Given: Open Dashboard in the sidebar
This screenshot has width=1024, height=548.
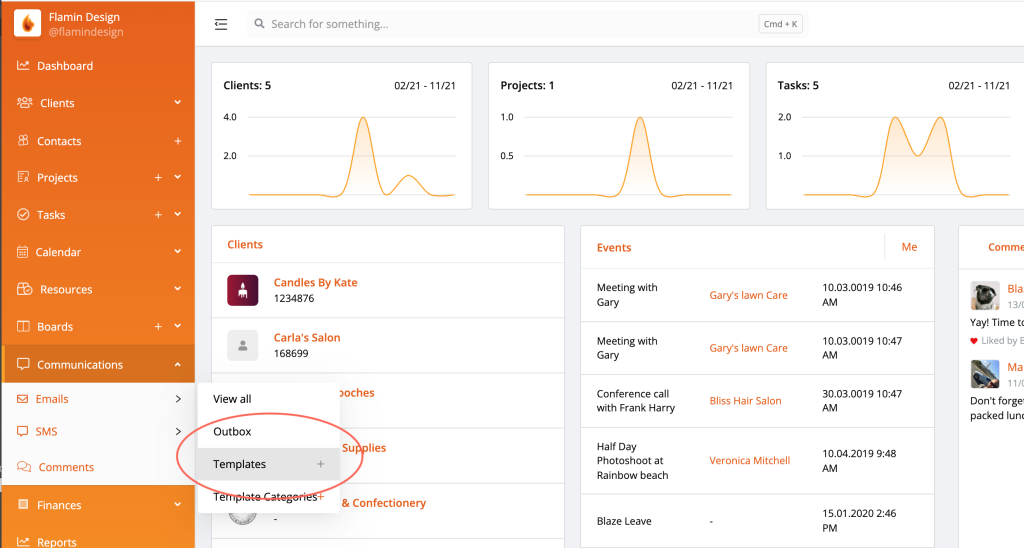Looking at the screenshot, I should pos(64,66).
